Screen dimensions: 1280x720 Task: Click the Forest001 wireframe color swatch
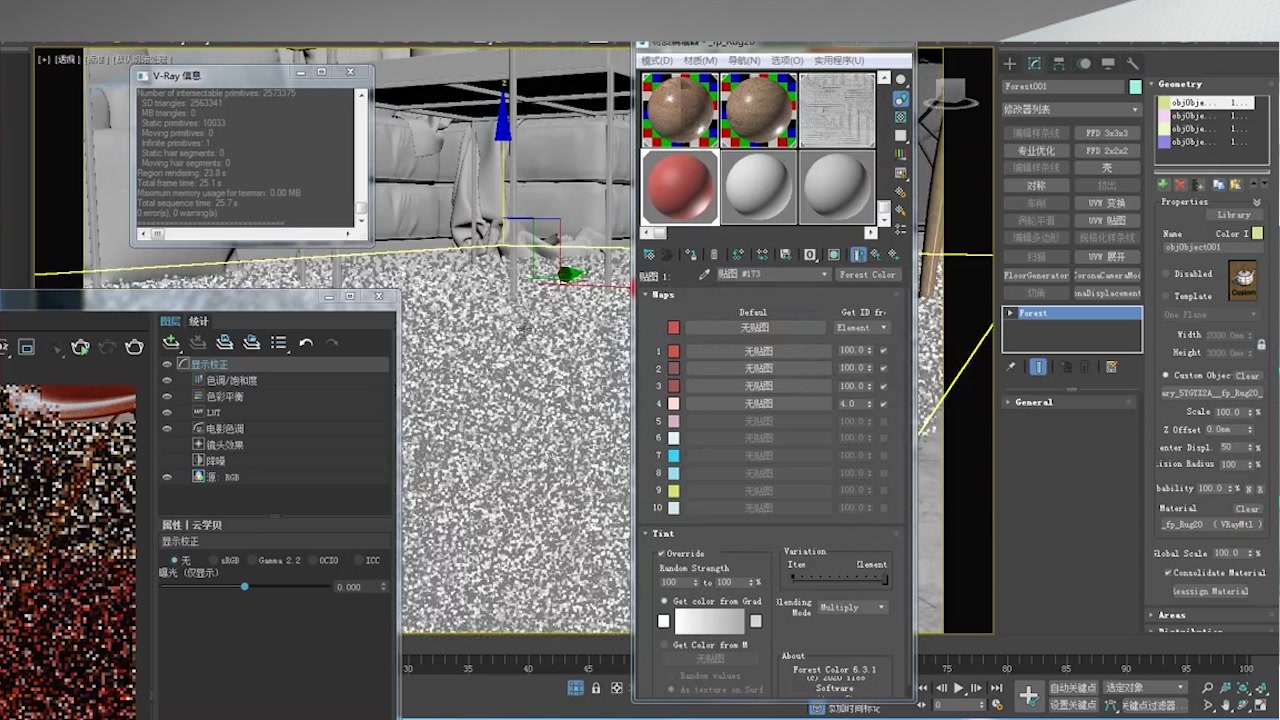1135,86
